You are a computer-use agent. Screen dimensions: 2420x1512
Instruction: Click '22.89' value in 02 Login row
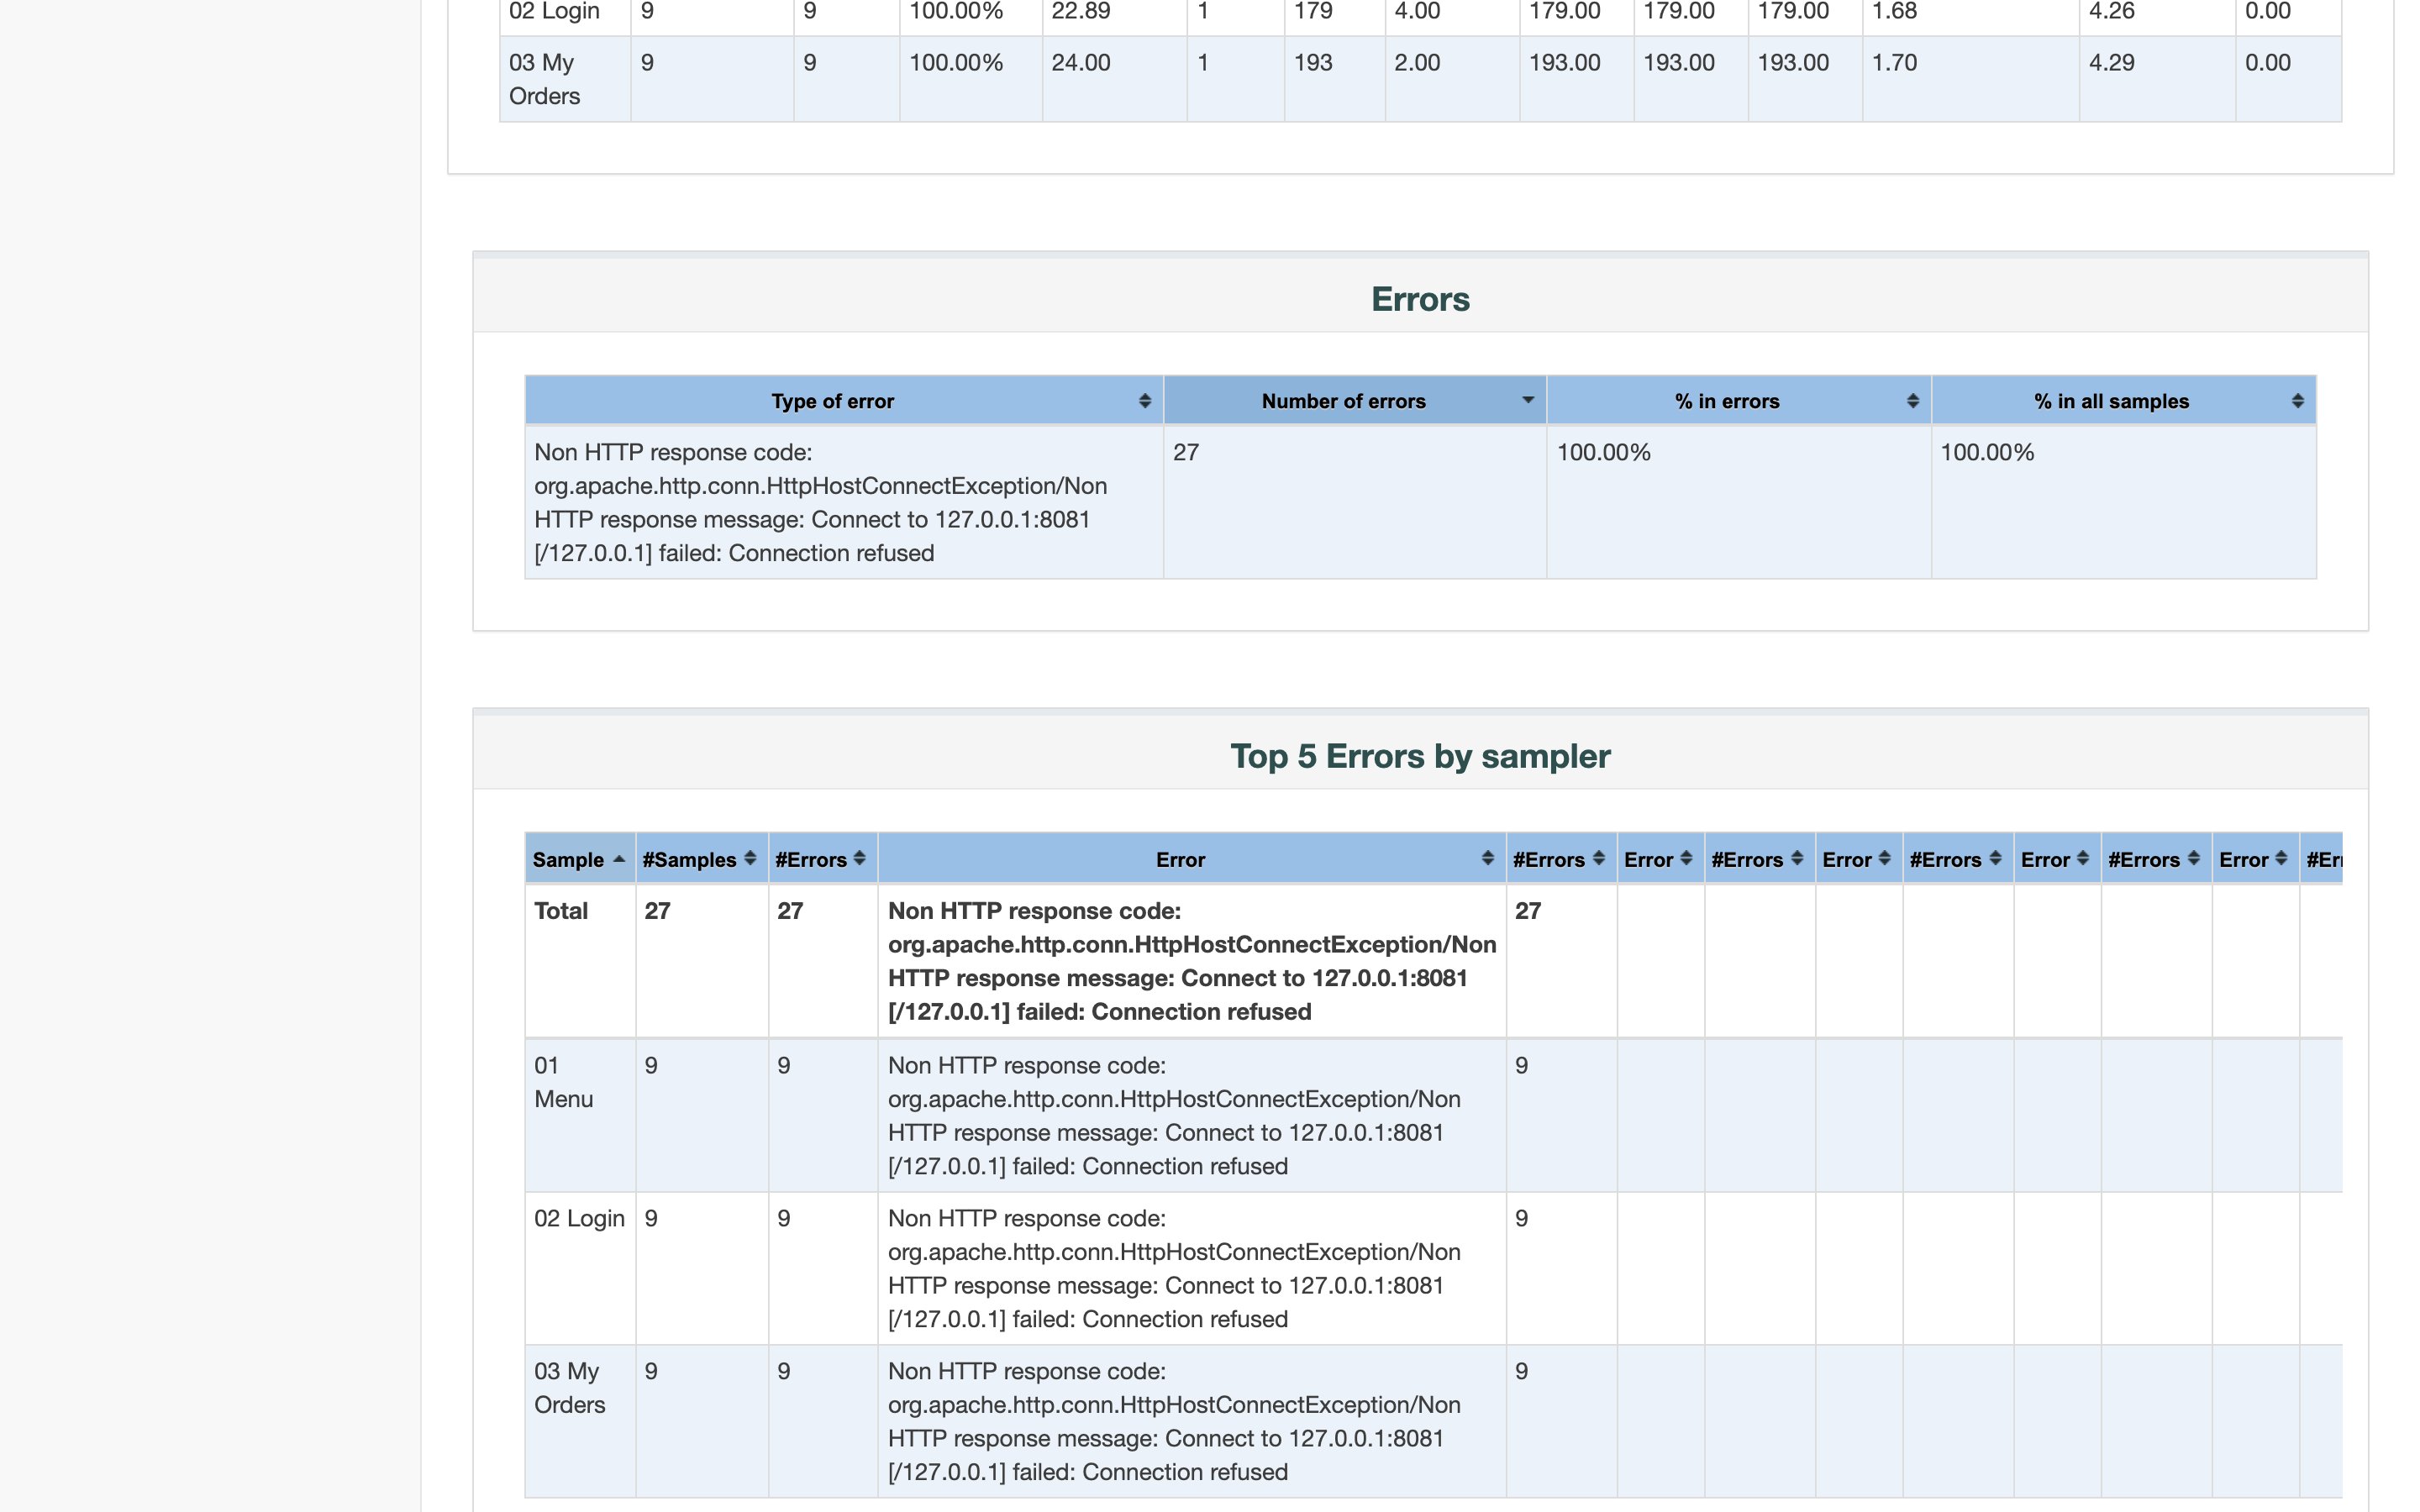pos(1080,11)
